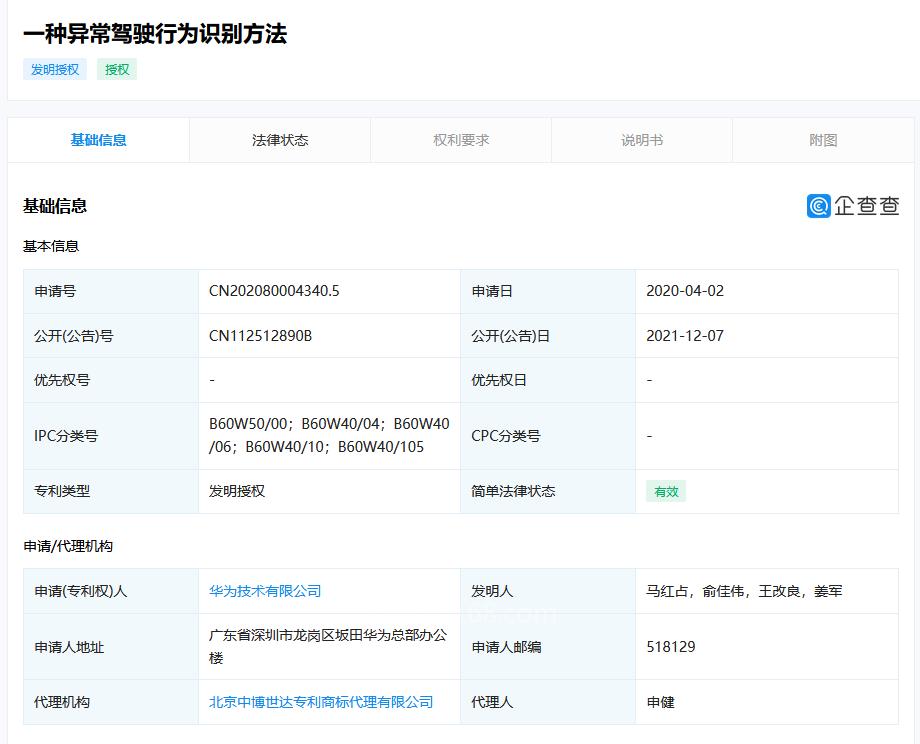
Task: Click the patent title heading
Action: click(x=155, y=33)
